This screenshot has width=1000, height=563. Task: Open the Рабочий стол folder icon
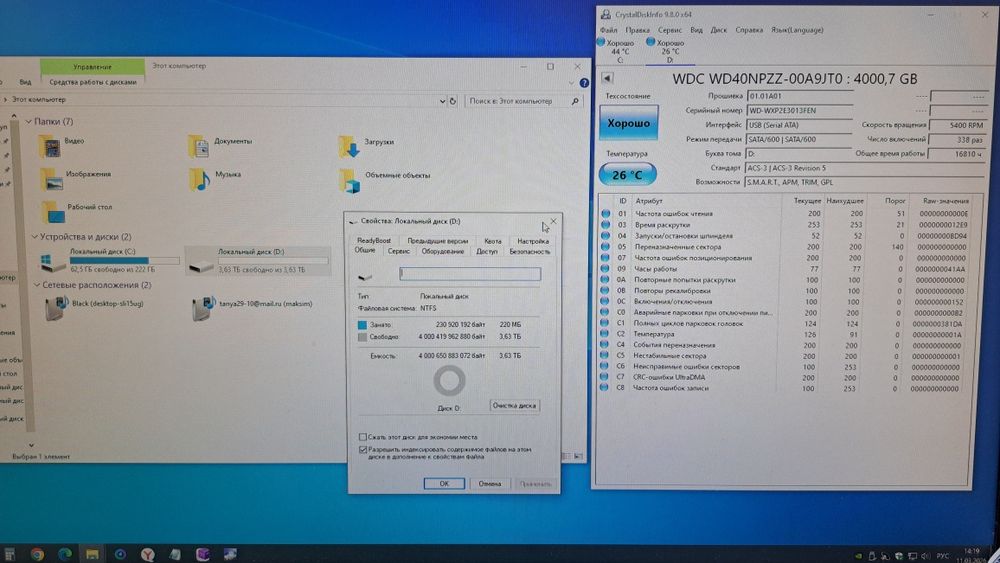click(x=54, y=212)
